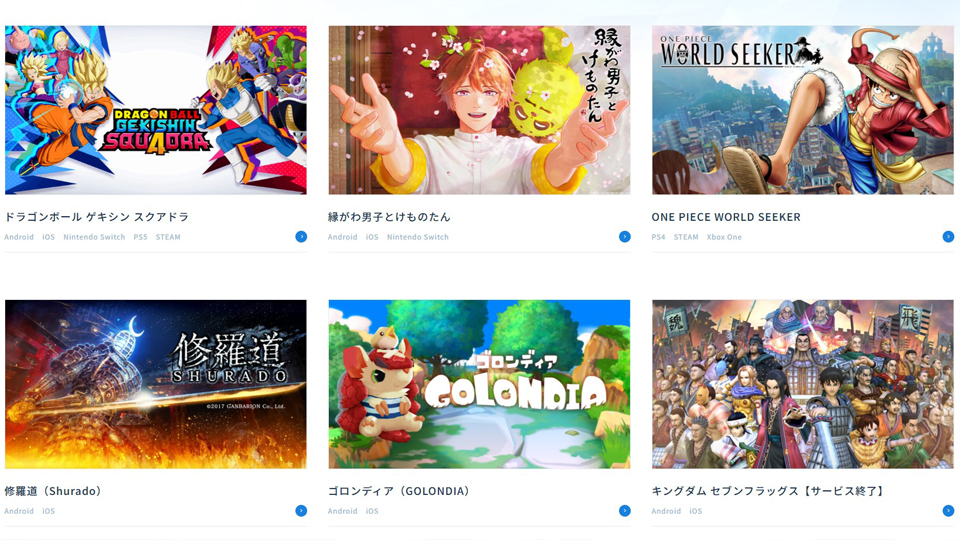960x540 pixels.
Task: Select the Xbox One tag under World Seeker
Action: [724, 237]
